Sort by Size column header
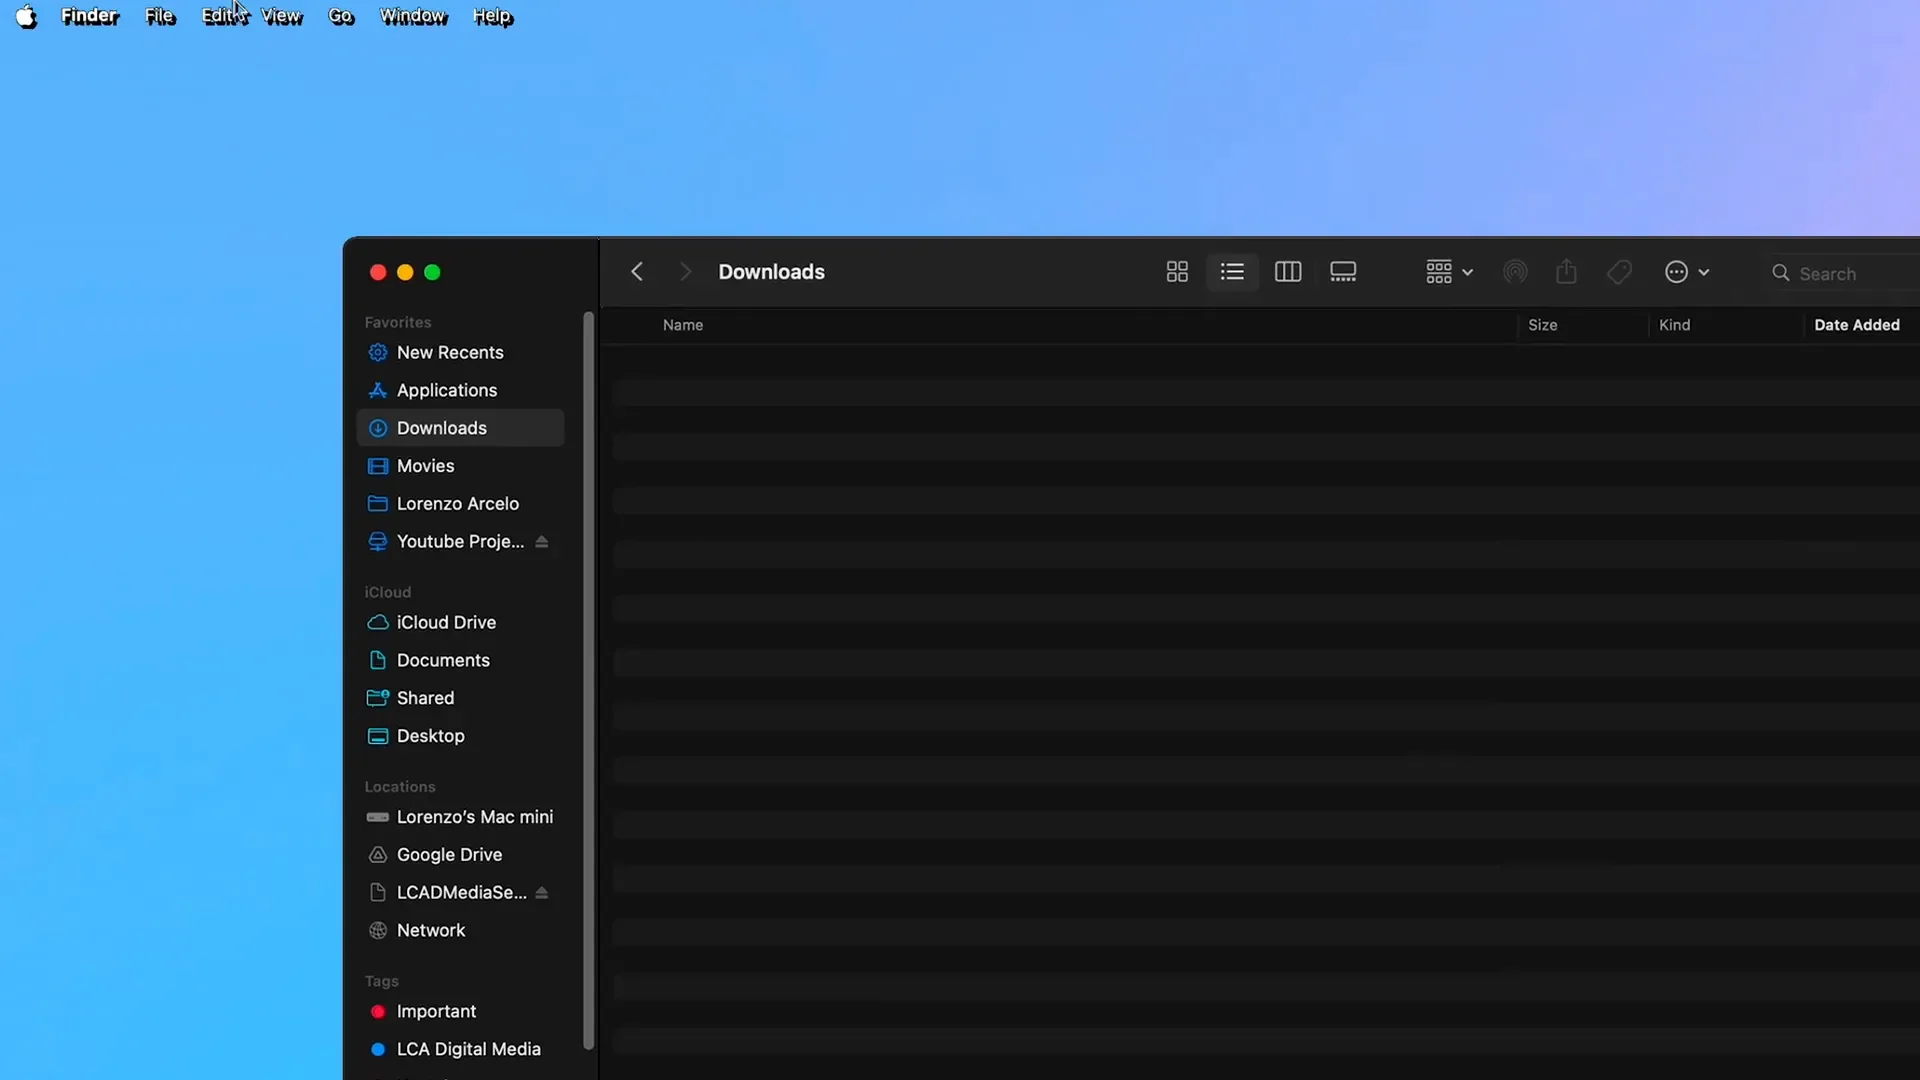This screenshot has width=1920, height=1080. pyautogui.click(x=1543, y=325)
